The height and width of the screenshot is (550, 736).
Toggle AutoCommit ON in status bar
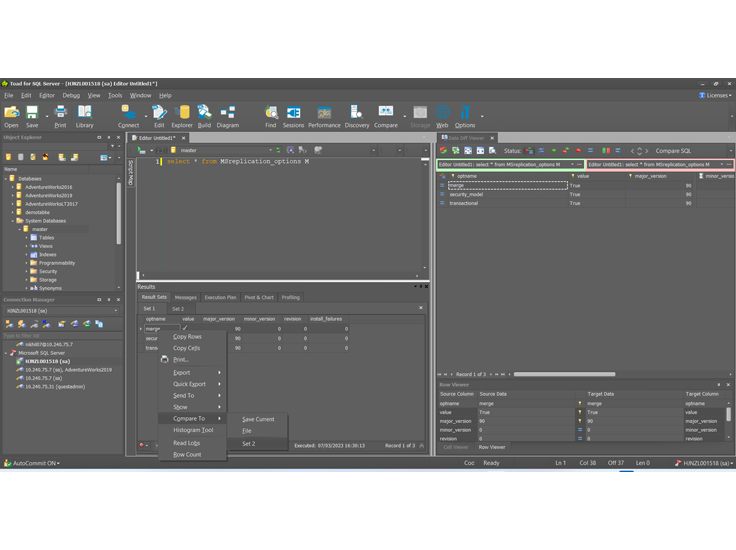32,463
